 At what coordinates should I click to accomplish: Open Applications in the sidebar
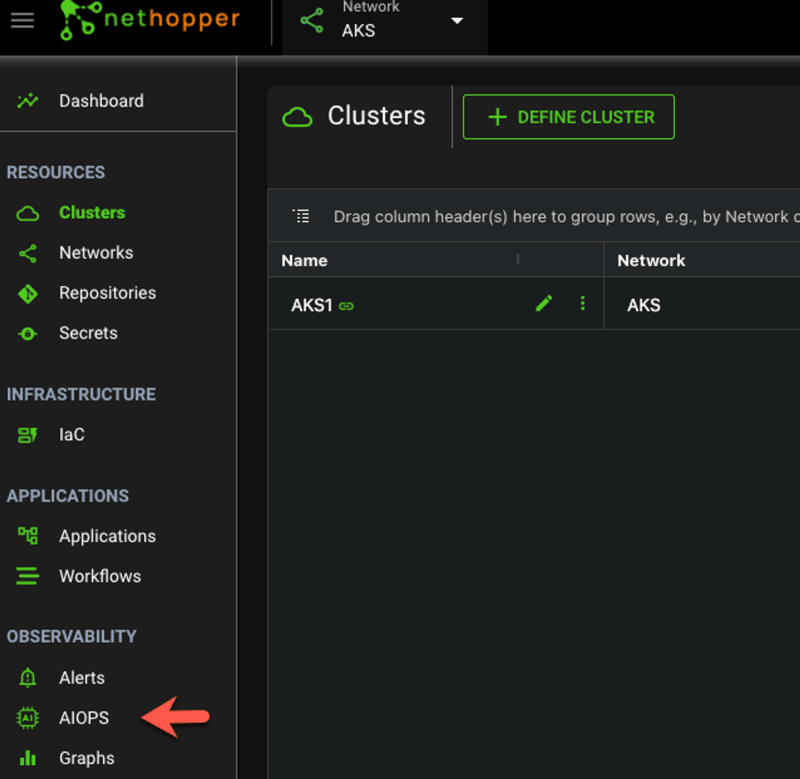click(108, 536)
